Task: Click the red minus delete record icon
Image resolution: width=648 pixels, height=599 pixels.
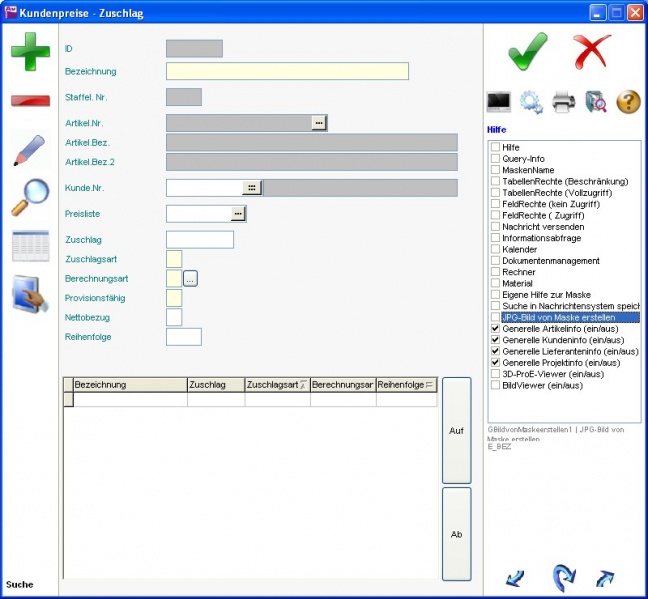Action: coord(30,101)
